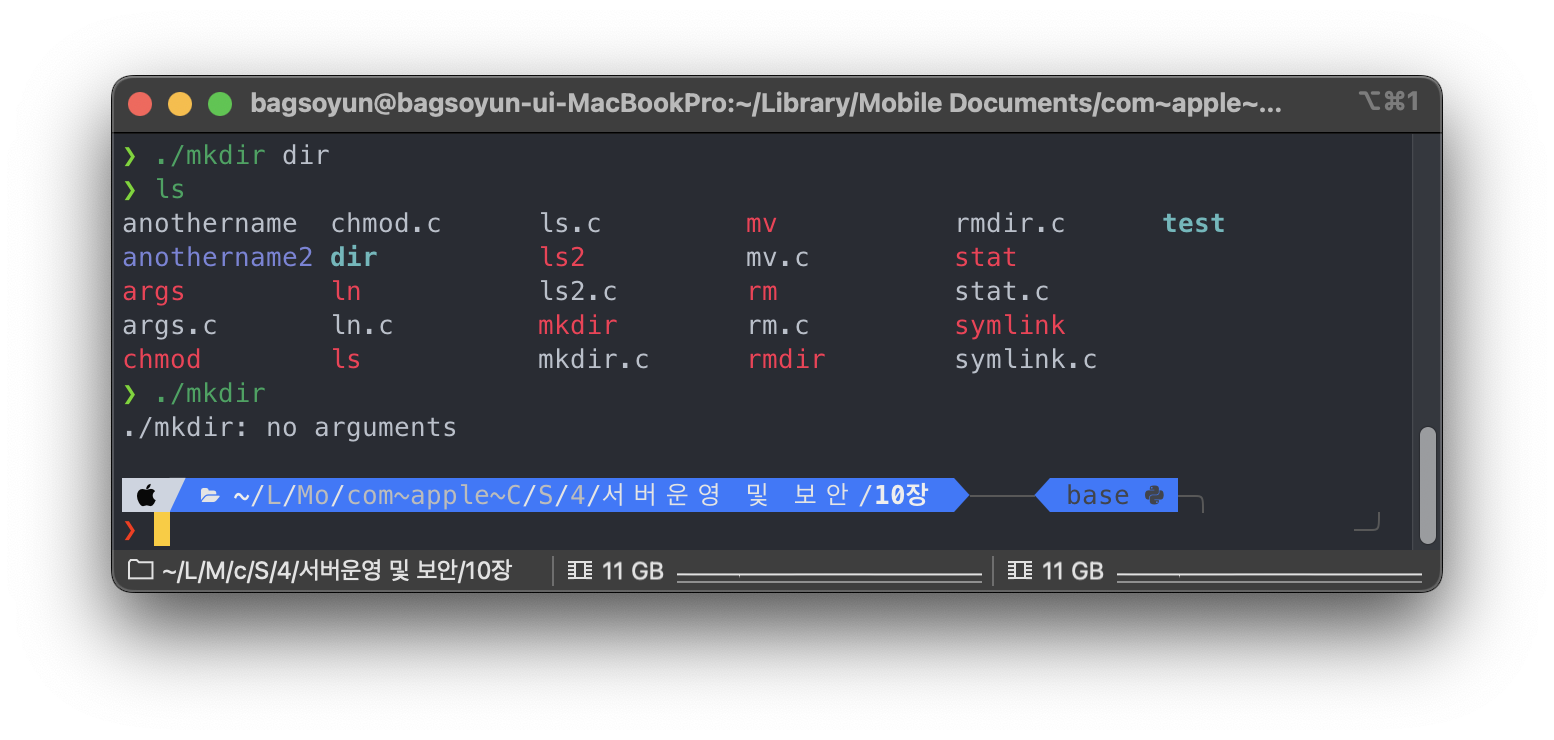The width and height of the screenshot is (1554, 740).
Task: Select the red executable mkdir in listing
Action: (578, 326)
